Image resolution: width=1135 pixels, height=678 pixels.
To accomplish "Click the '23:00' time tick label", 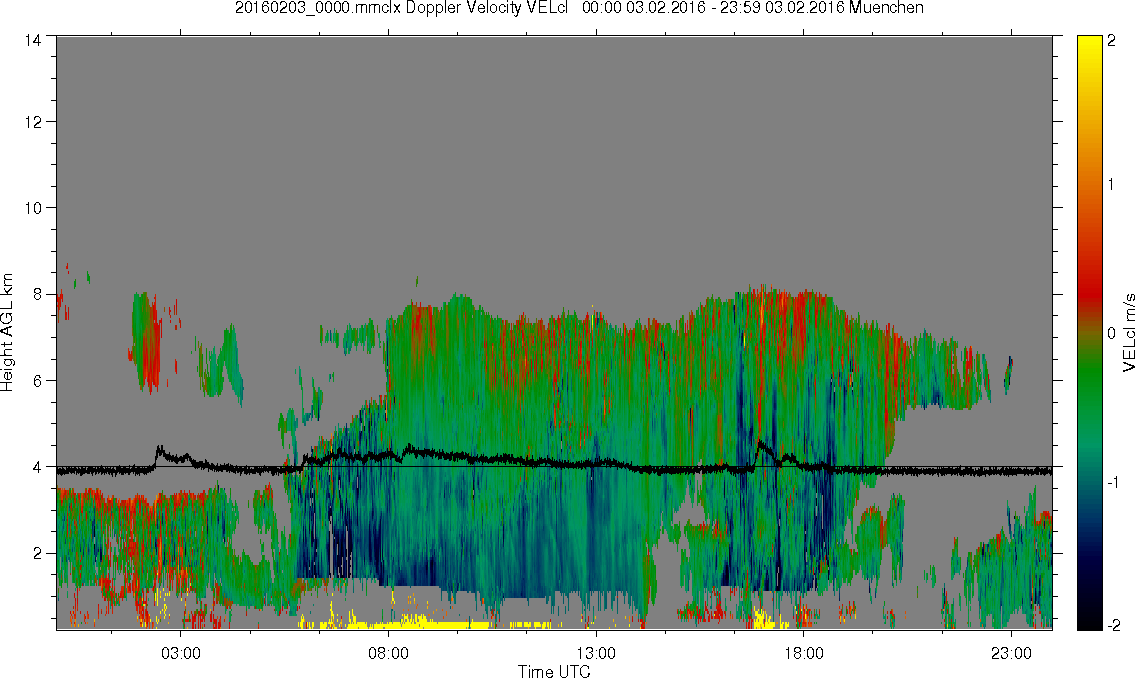I will tap(1011, 653).
